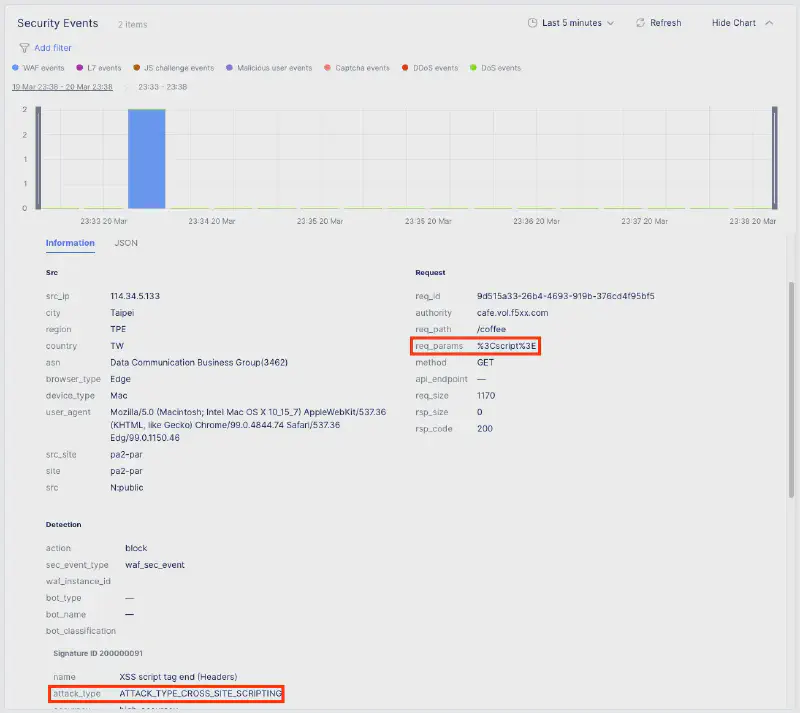Collapse chart using Hide Chart chevron

tap(768, 23)
